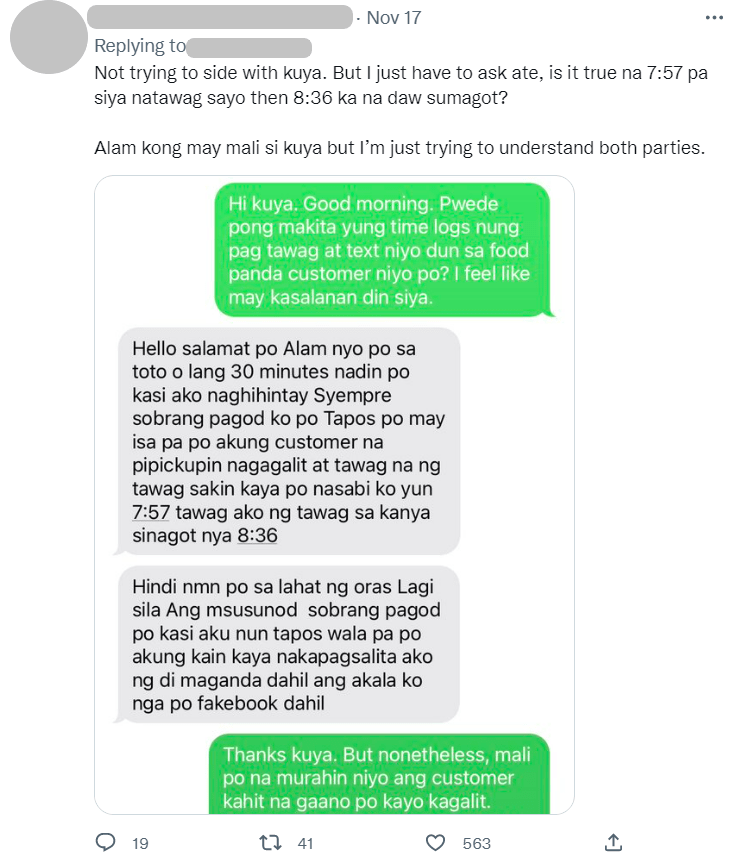Open the attached chat screenshot image
Screen dimensions: 741x863
[334, 495]
